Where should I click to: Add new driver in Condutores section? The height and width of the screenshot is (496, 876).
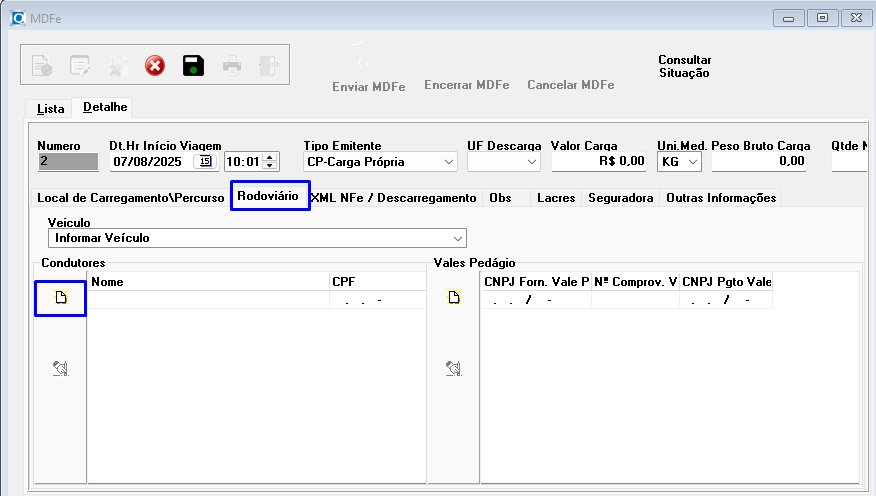[x=60, y=298]
